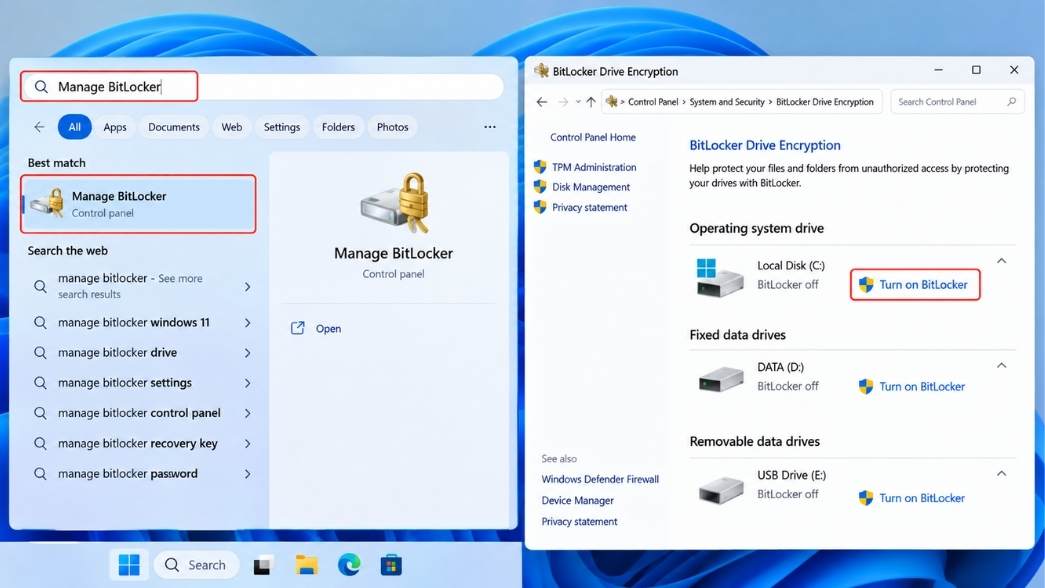
Task: Collapse the DATA (D:) section chevron
Action: pyautogui.click(x=1001, y=365)
